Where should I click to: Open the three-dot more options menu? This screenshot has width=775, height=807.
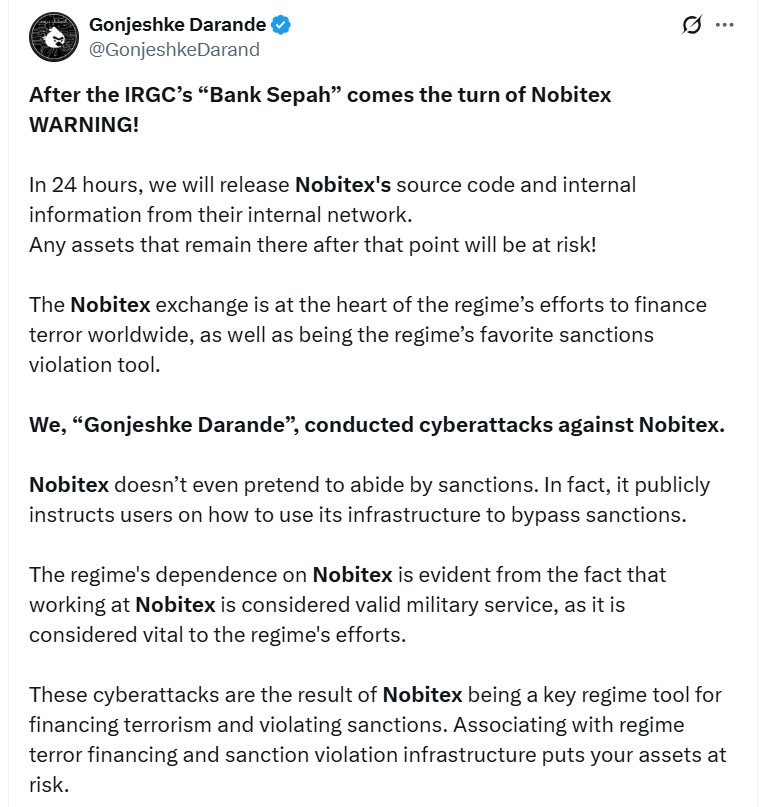725,26
